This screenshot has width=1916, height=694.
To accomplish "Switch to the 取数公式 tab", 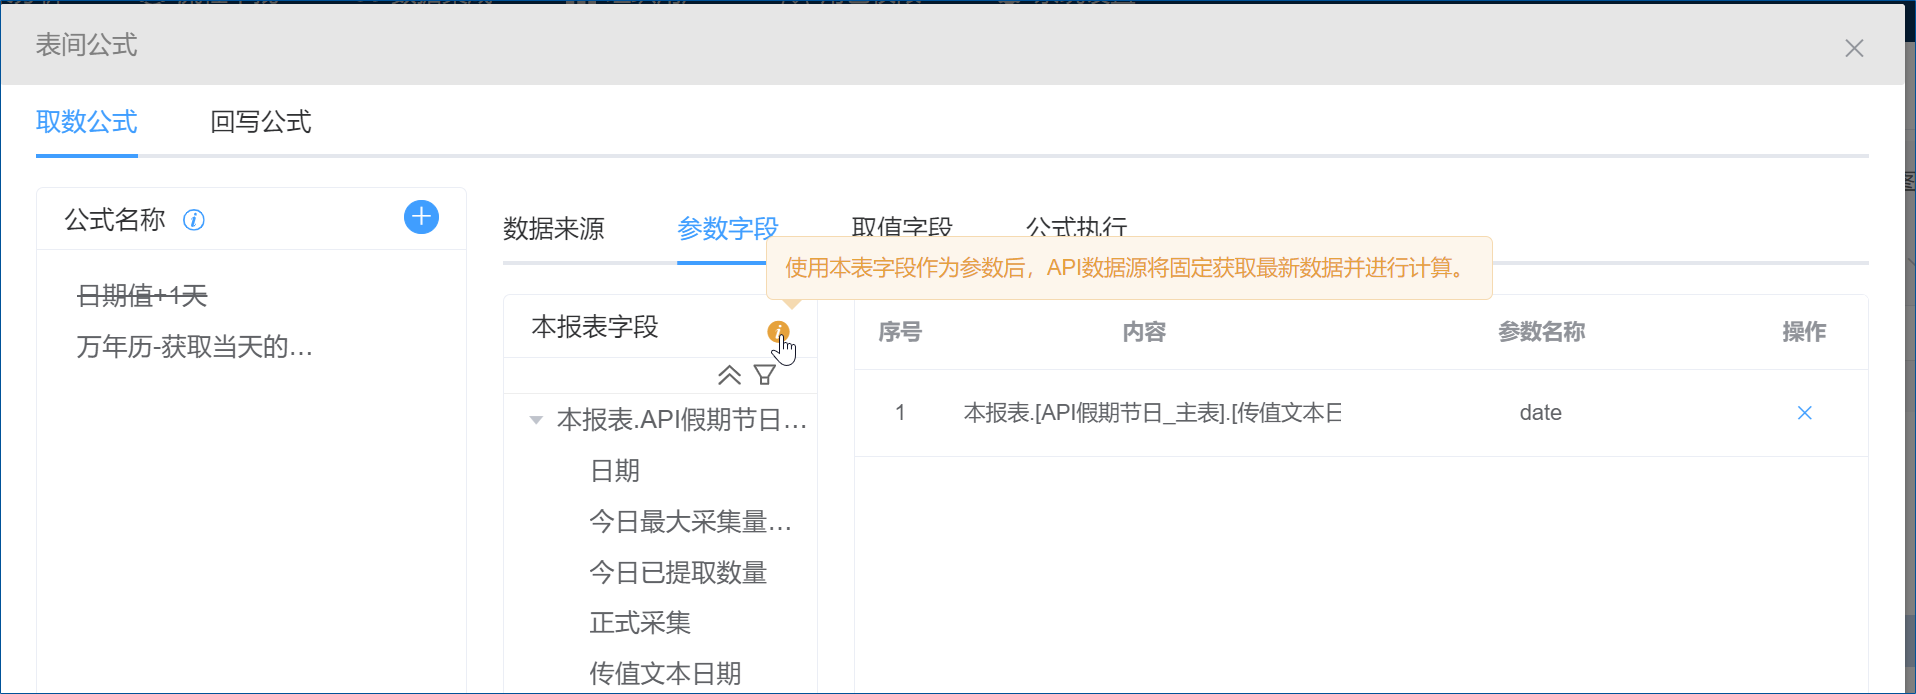I will [87, 122].
